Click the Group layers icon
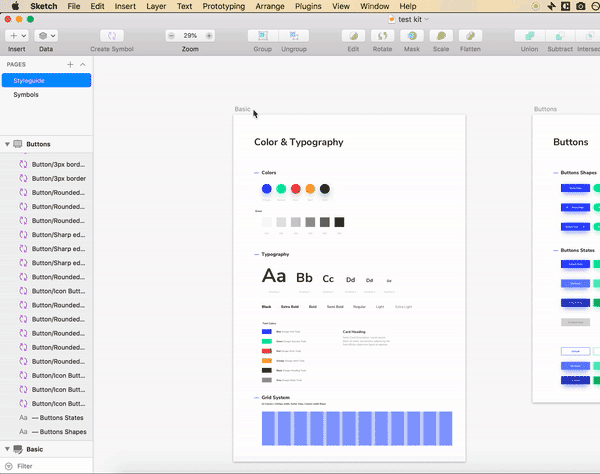This screenshot has width=600, height=474. (262, 36)
